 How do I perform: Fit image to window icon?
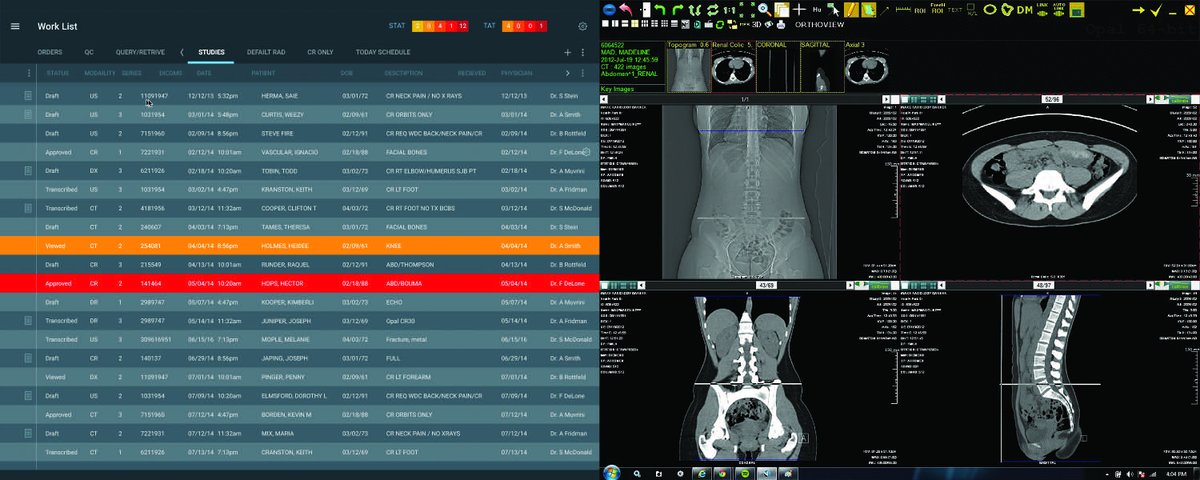747,9
